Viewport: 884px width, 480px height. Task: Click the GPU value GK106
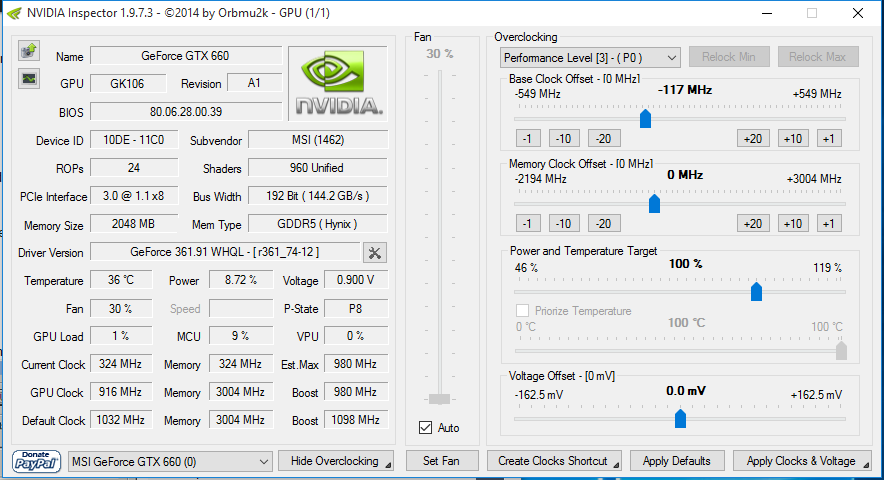128,83
